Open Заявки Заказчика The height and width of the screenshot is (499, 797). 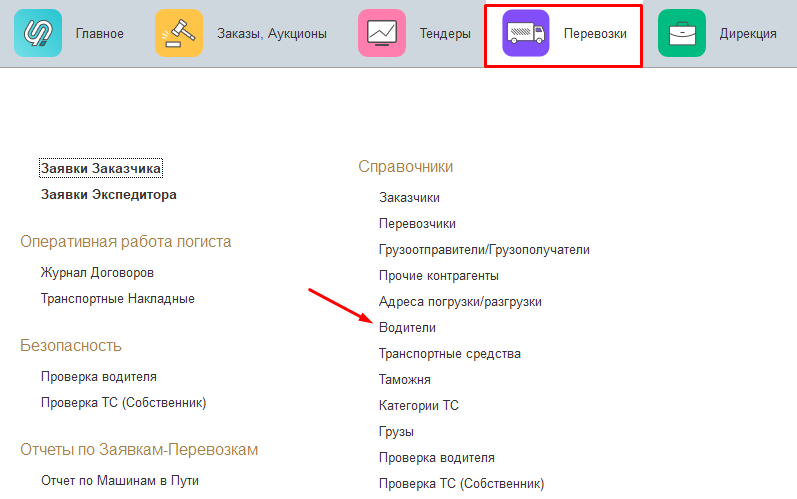(101, 168)
